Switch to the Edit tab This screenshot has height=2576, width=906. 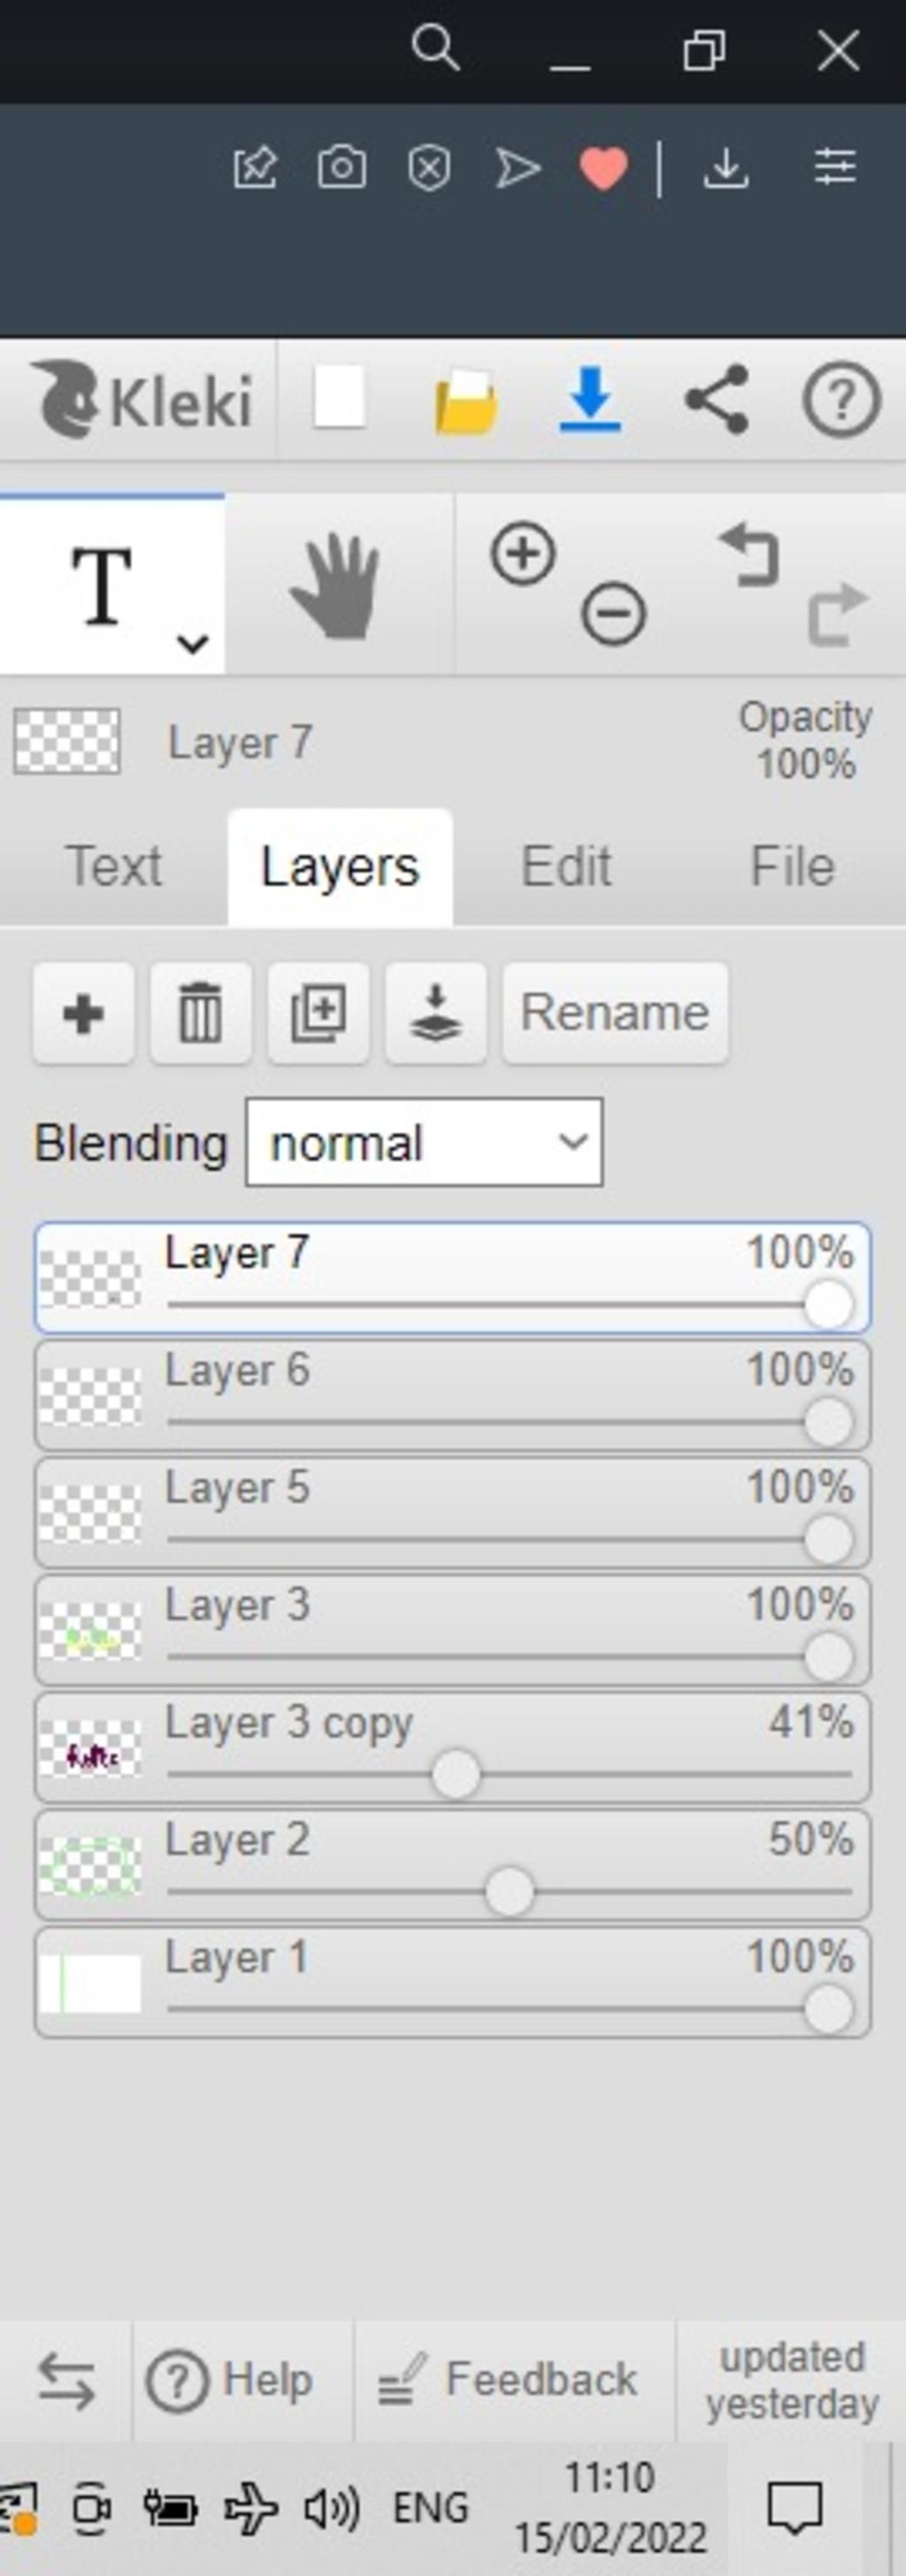565,866
